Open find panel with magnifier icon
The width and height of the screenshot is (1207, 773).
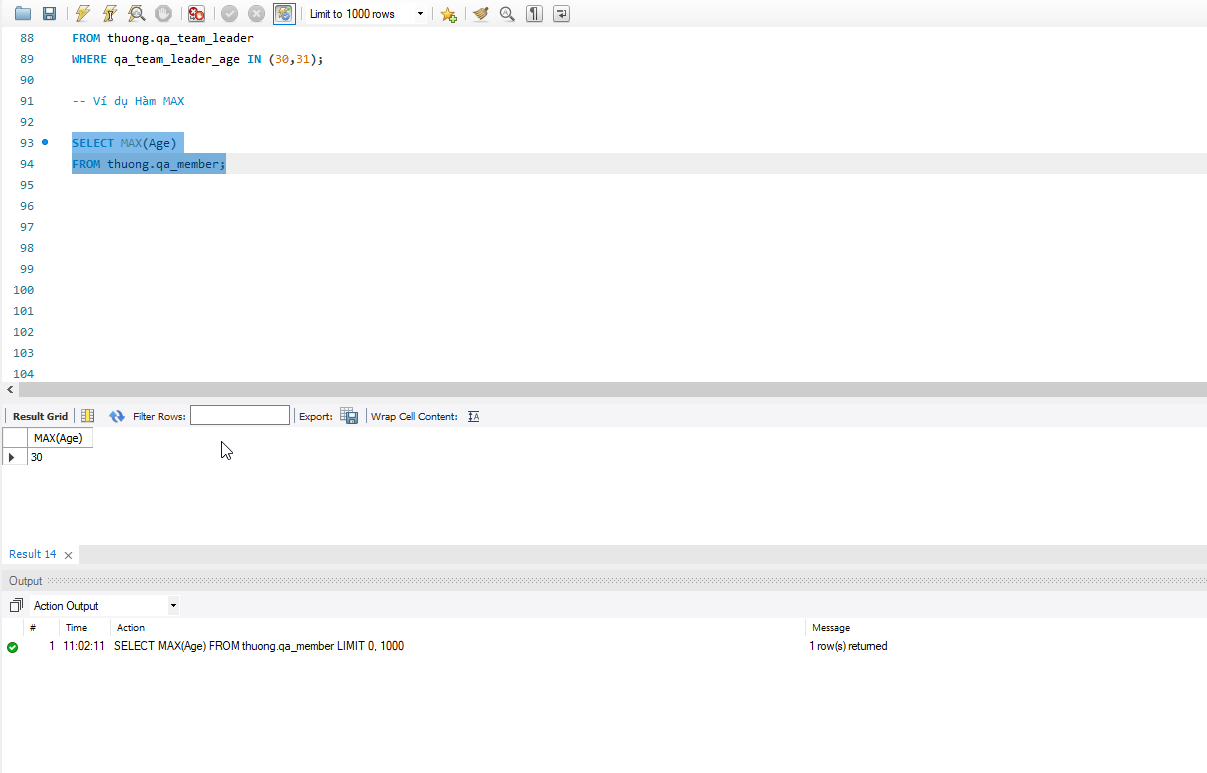(507, 14)
